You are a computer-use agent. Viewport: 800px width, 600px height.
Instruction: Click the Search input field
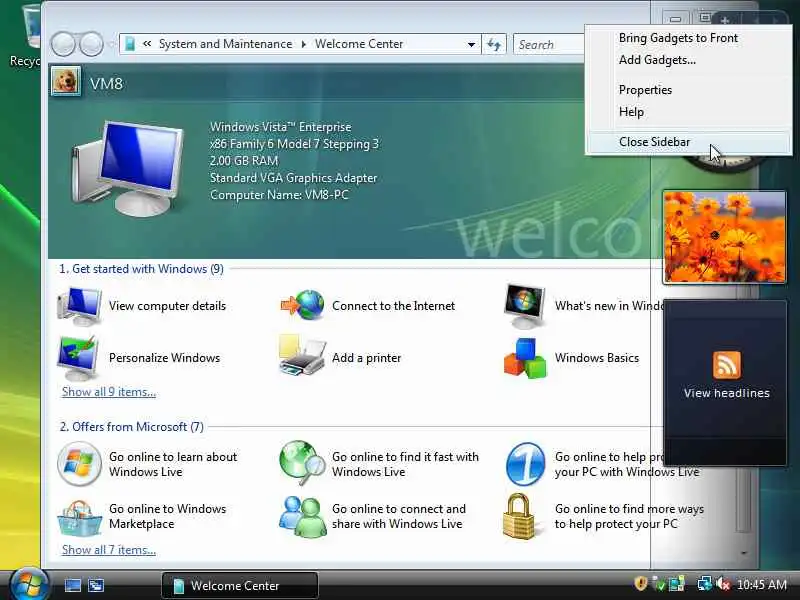point(549,44)
